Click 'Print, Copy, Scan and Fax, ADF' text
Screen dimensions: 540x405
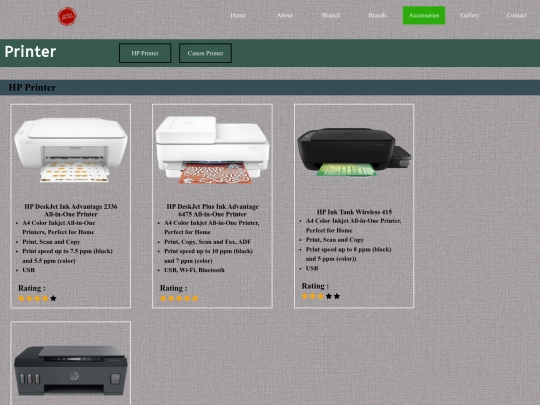pyautogui.click(x=207, y=242)
